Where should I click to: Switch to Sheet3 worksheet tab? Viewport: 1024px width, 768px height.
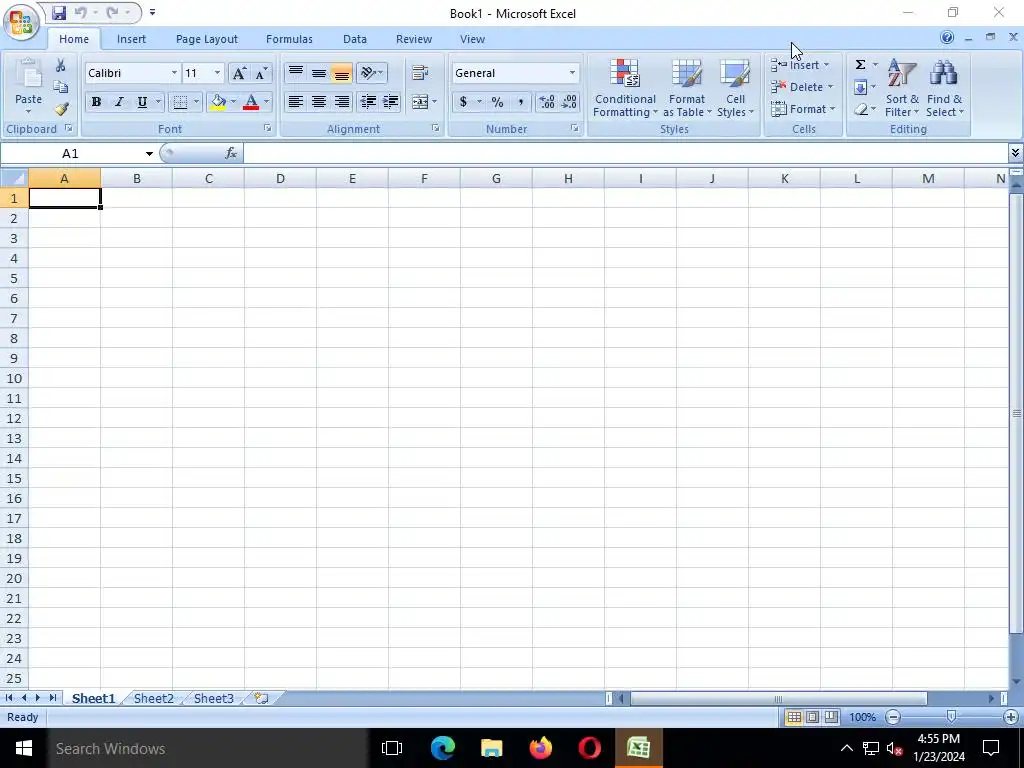tap(214, 698)
